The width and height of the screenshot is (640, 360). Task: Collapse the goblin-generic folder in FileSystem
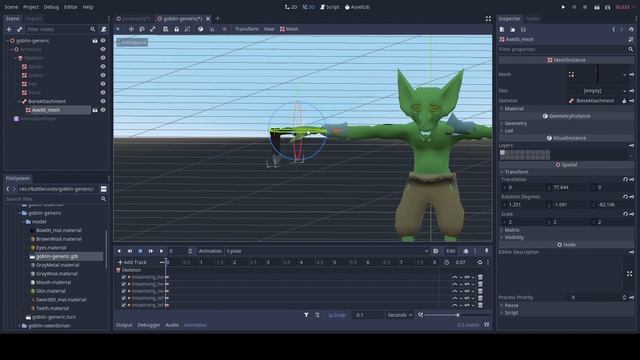pos(20,213)
